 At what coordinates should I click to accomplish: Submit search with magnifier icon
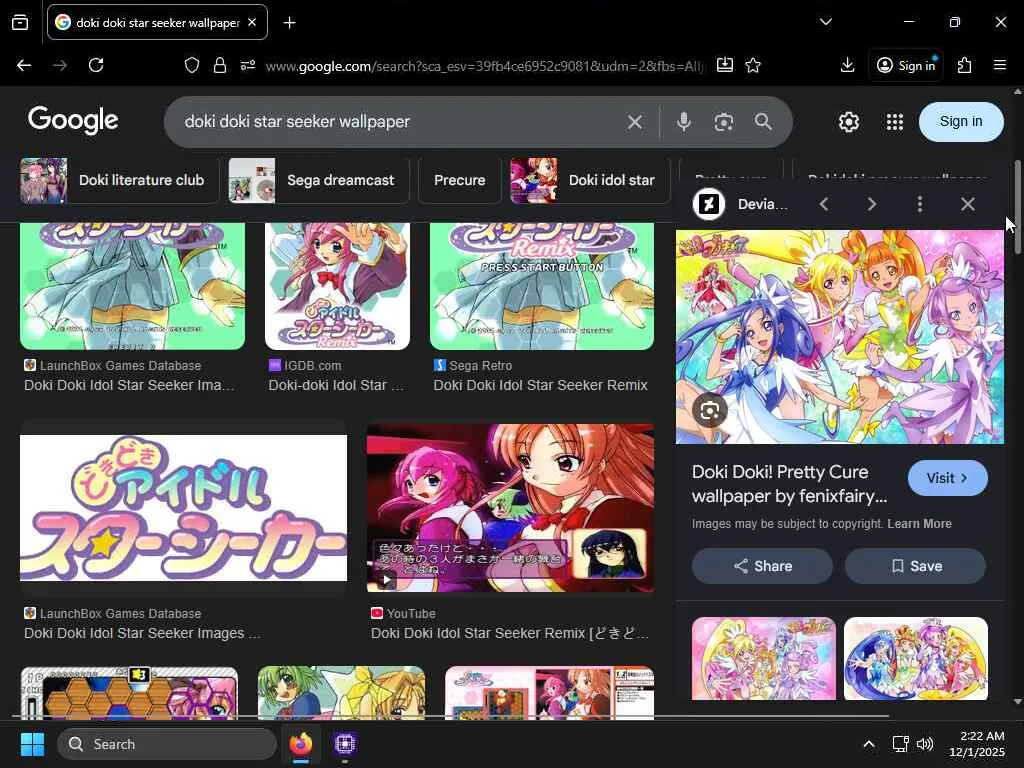[763, 122]
